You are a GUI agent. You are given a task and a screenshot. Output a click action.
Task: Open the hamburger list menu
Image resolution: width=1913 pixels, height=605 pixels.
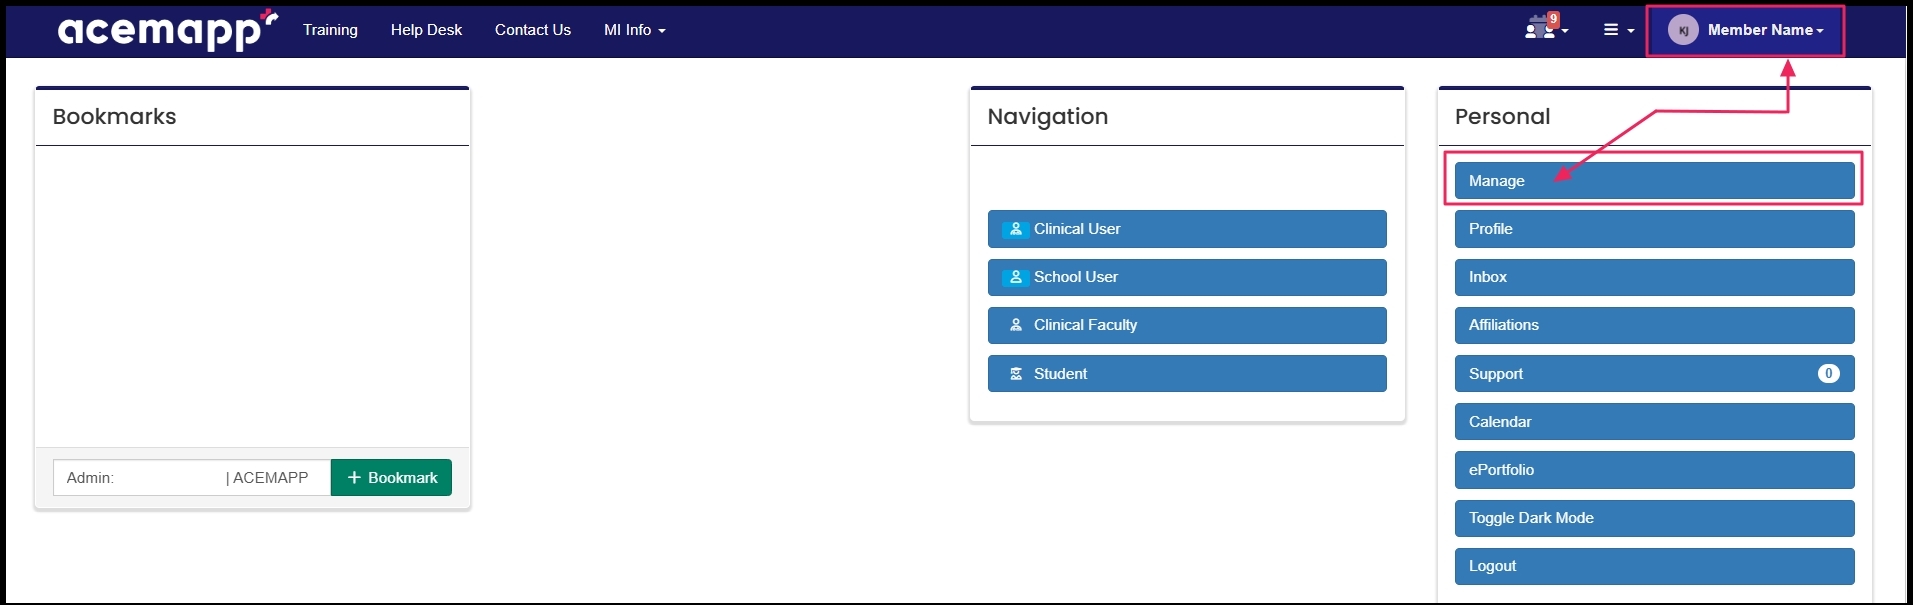tap(1618, 30)
